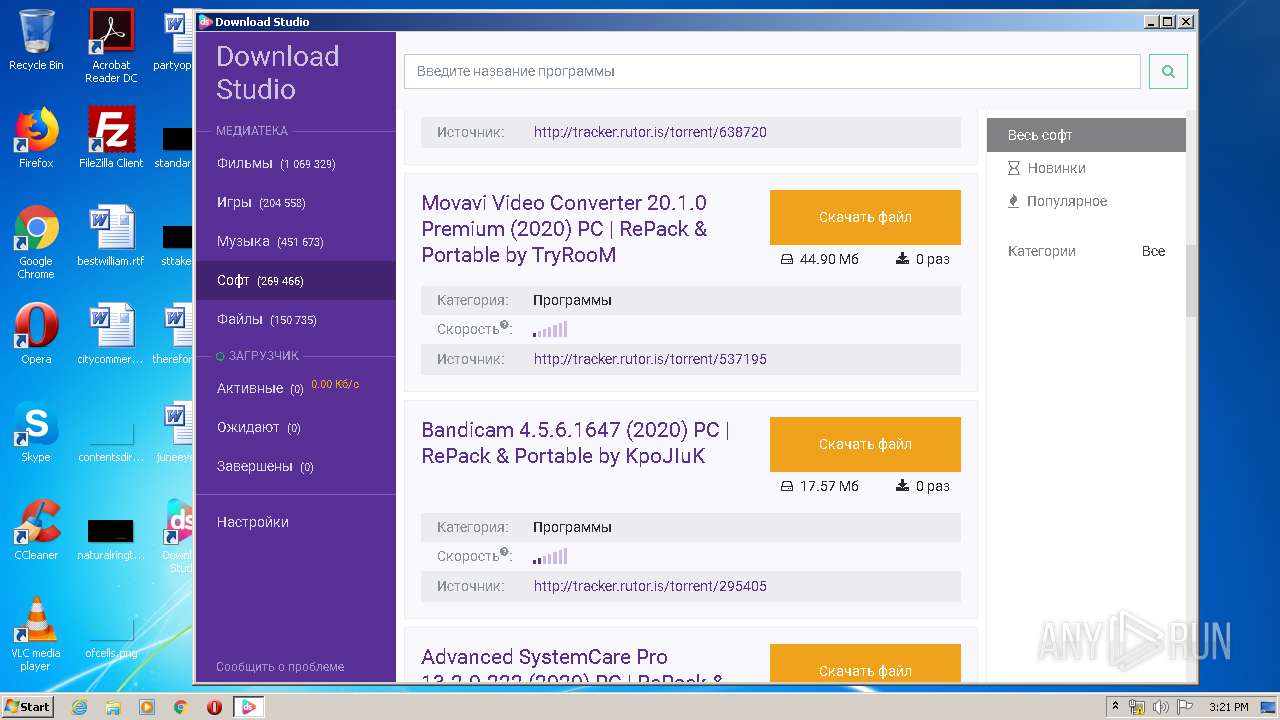
Task: Open Movavi Video Converter 20.1.0 title
Action: pos(564,229)
